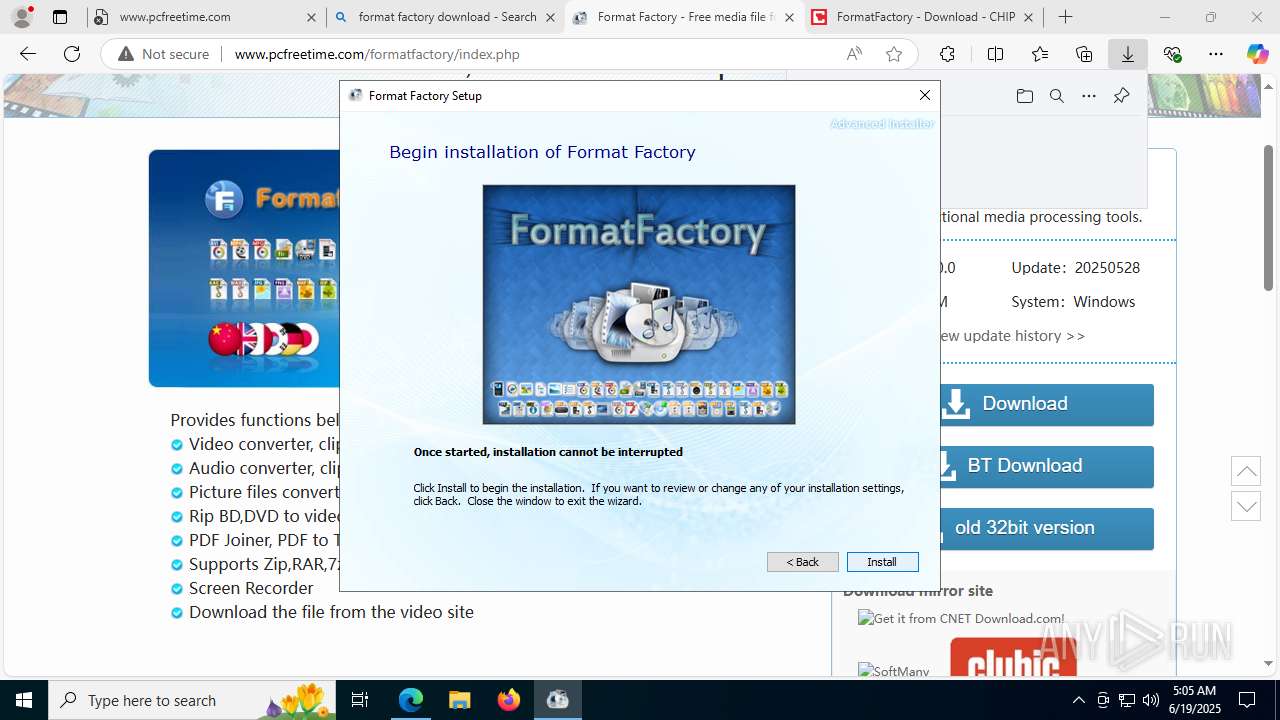Add page to favorites star icon
The height and width of the screenshot is (720, 1280).
point(894,54)
